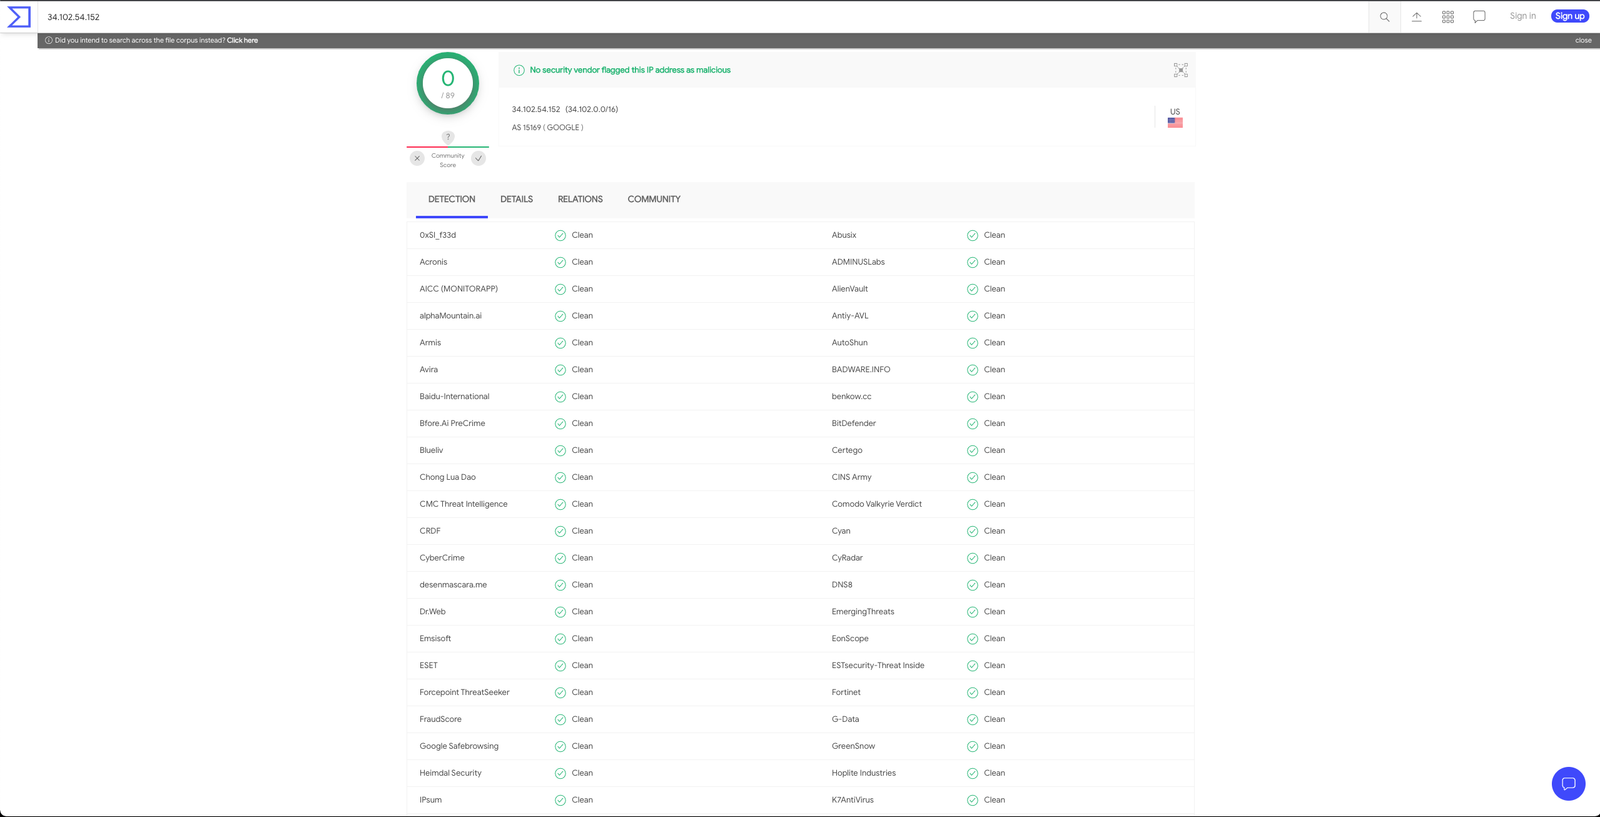Click the Clean check icon for Google Safebrowsing
Viewport: 1600px width, 817px height.
point(560,747)
